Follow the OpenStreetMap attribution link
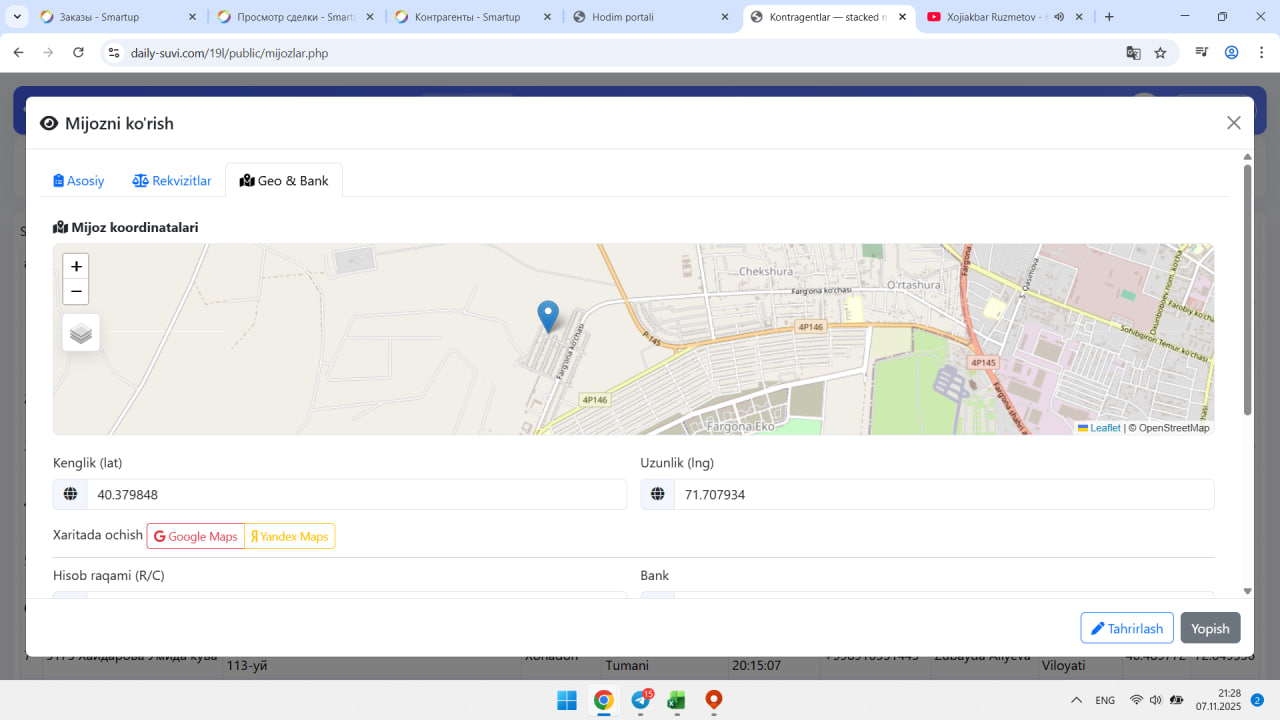Screen dimensions: 1280x720 tap(1174, 428)
